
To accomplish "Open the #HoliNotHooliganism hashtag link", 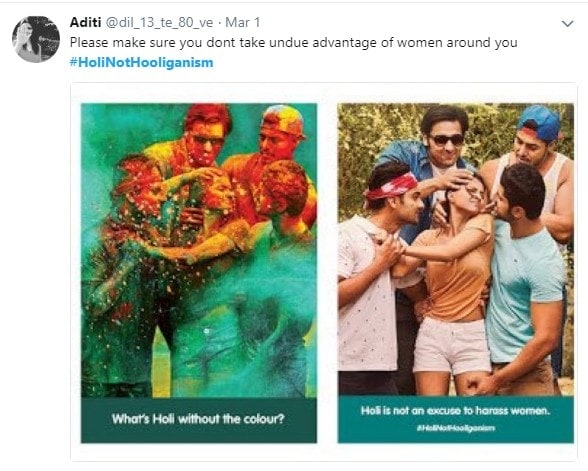I will (141, 62).
